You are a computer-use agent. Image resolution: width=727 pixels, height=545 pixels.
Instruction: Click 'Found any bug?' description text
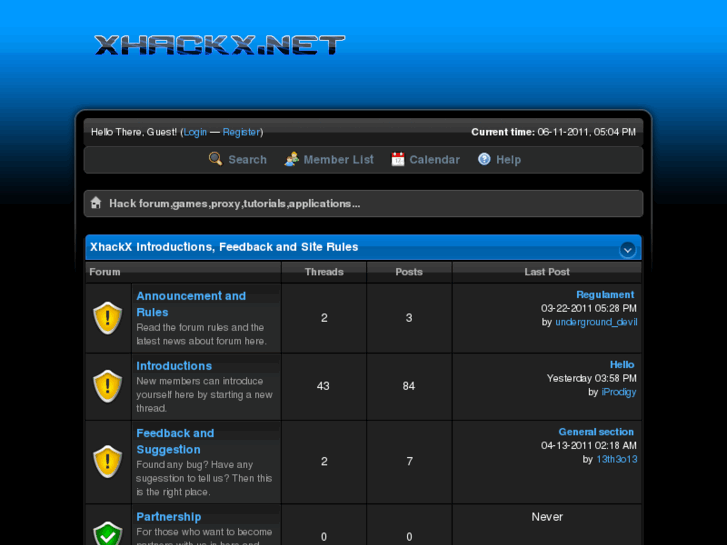point(204,478)
